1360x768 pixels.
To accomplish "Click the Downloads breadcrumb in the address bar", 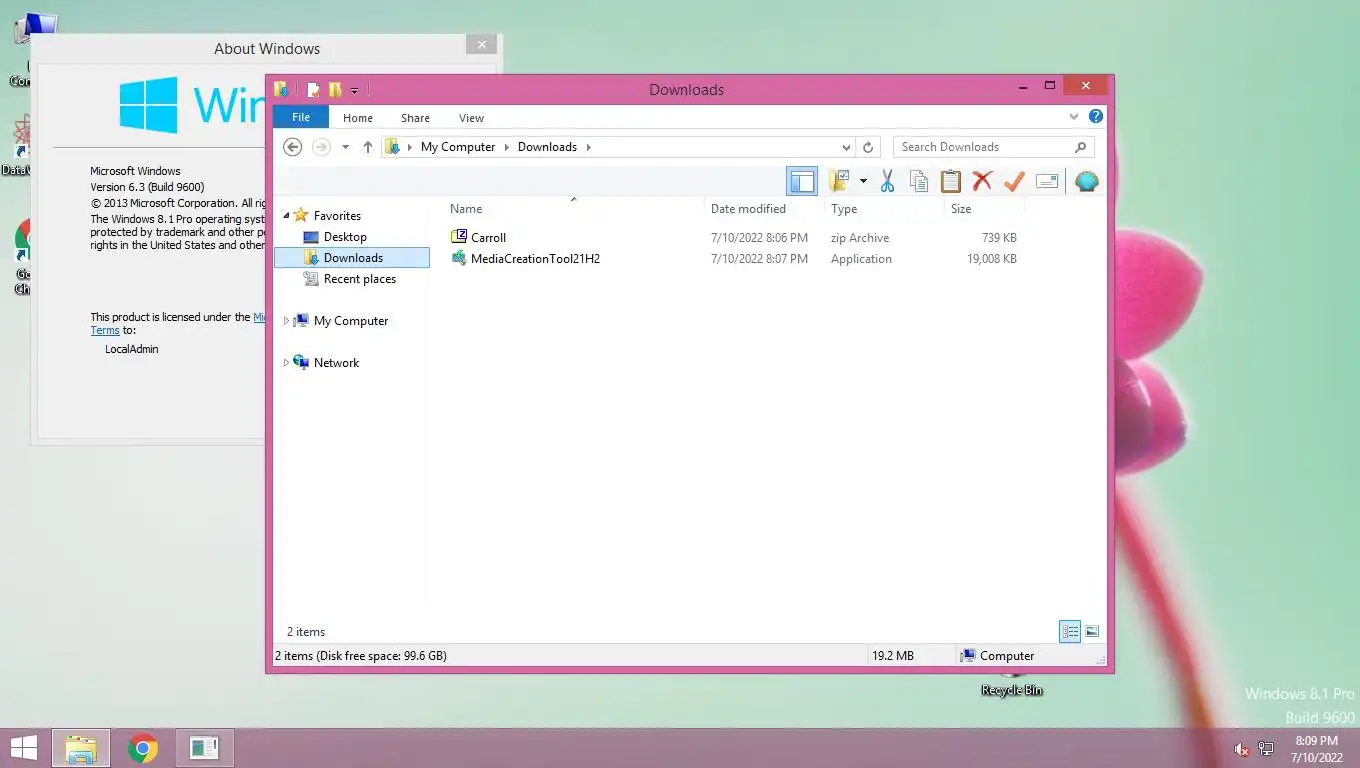I will coord(547,147).
